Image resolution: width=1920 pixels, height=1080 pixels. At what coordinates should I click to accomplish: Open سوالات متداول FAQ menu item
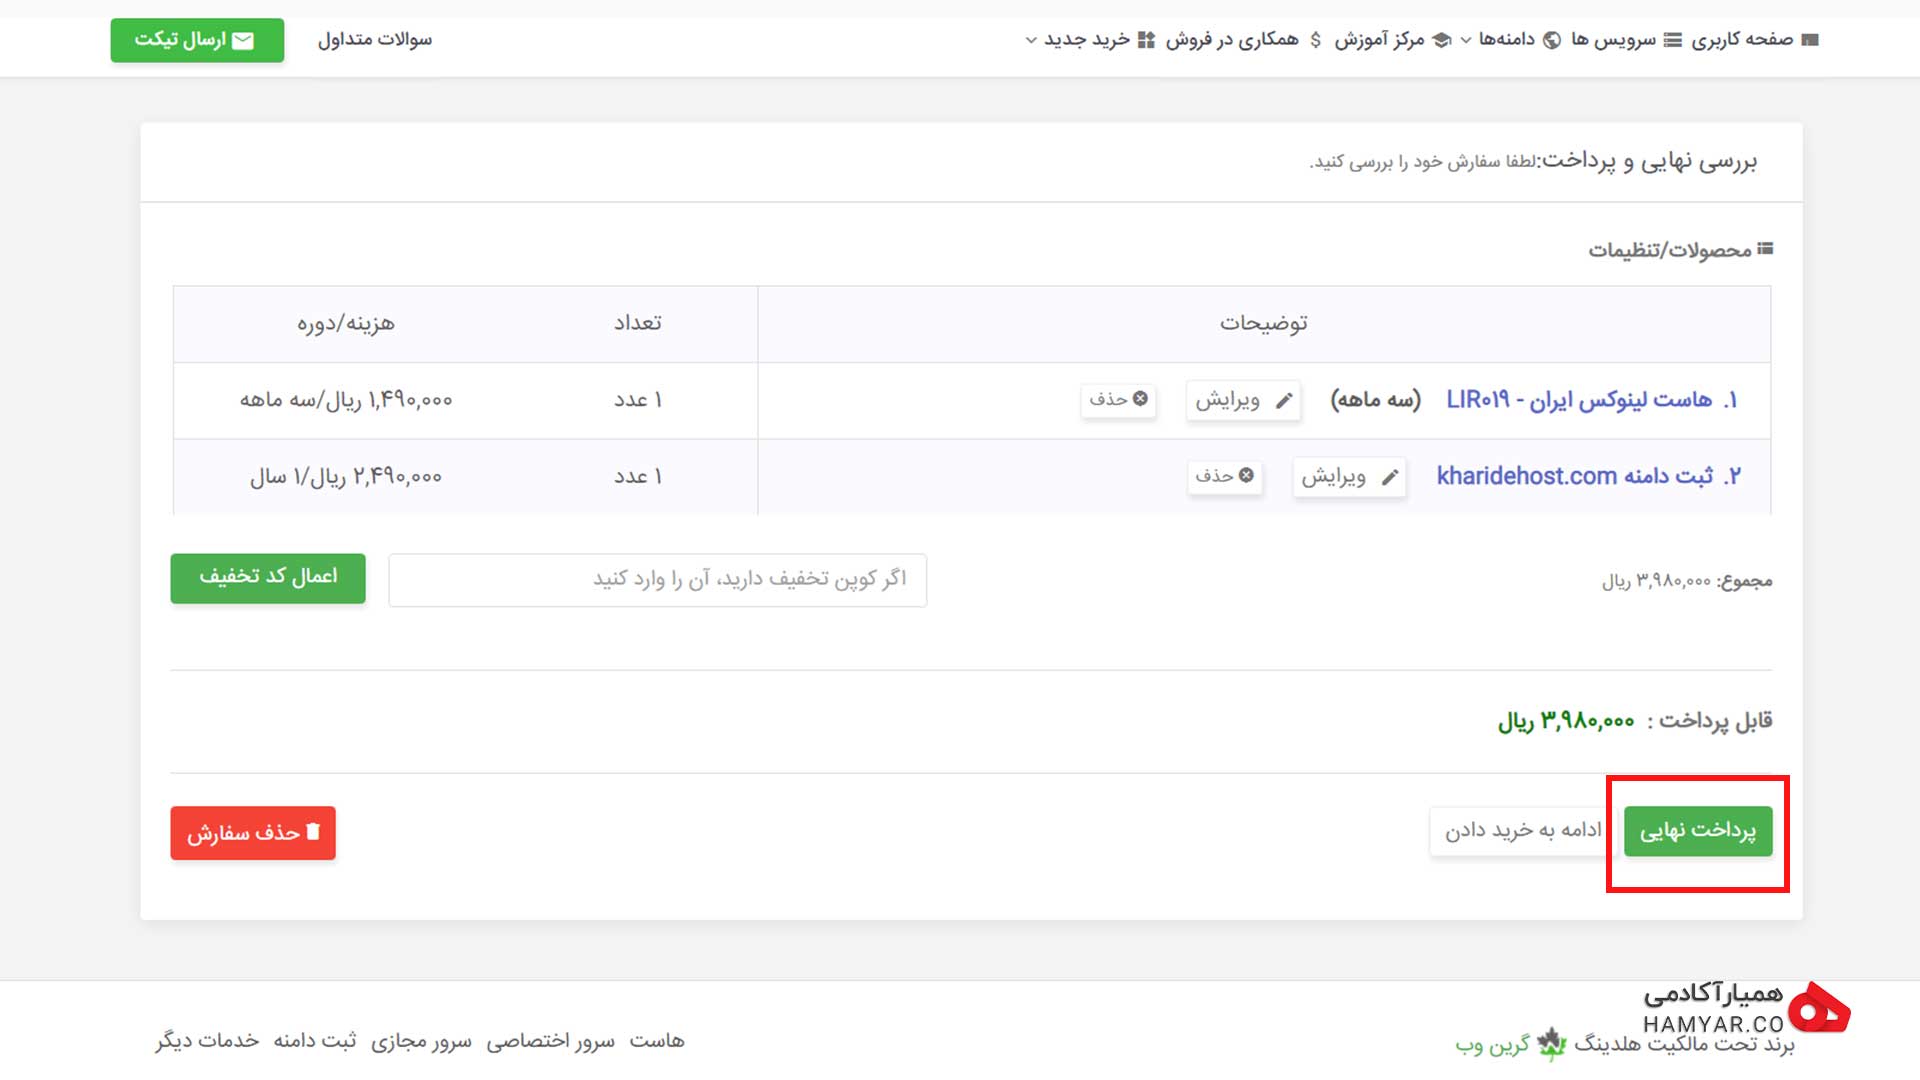[x=375, y=40]
